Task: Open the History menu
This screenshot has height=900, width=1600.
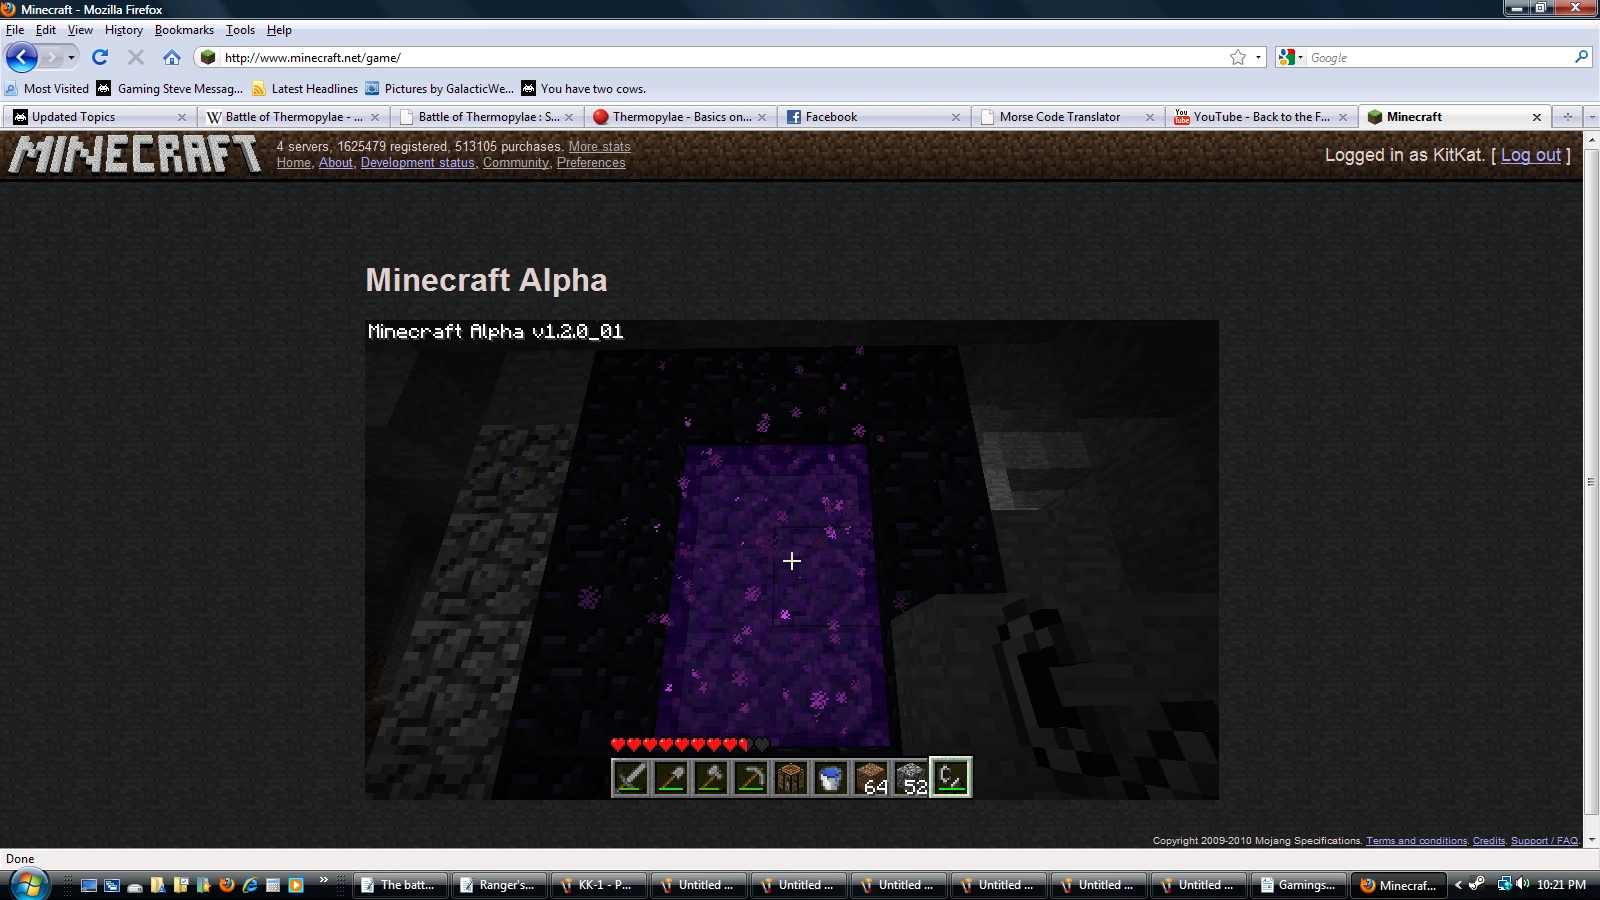Action: (x=124, y=30)
